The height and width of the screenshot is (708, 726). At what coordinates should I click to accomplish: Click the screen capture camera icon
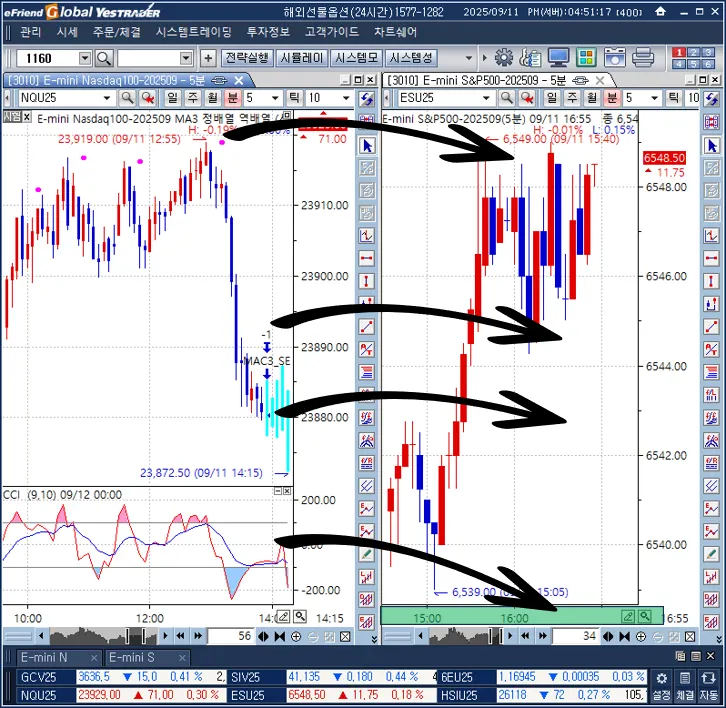tap(614, 58)
